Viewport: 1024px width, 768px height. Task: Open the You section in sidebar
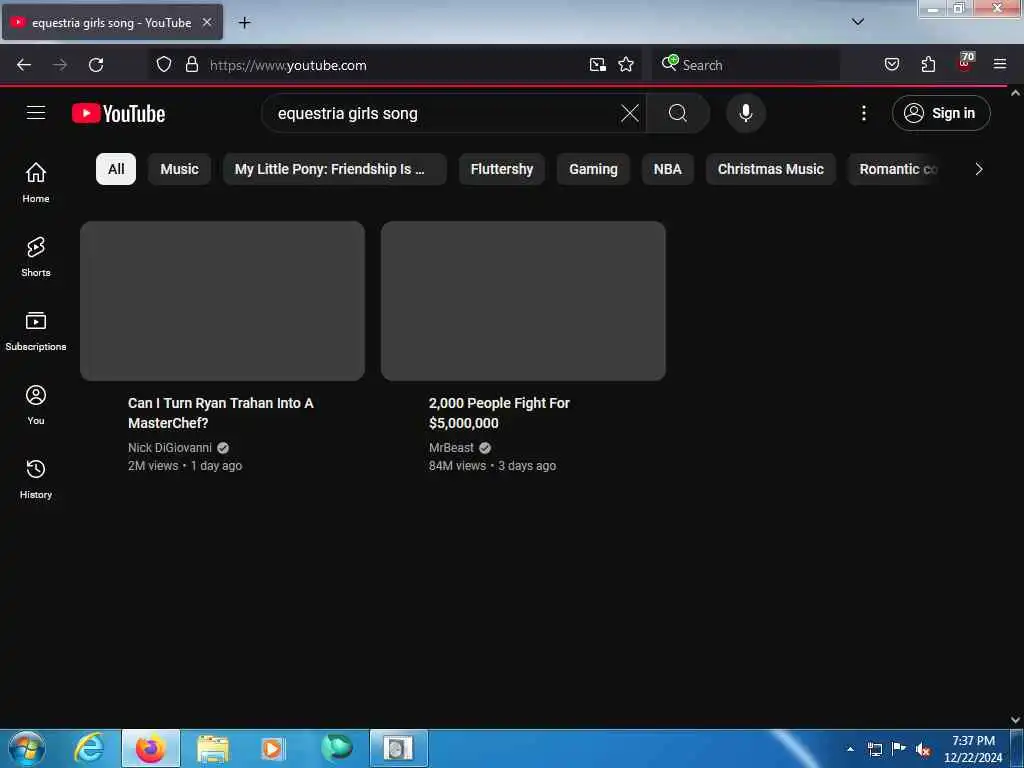[x=36, y=405]
